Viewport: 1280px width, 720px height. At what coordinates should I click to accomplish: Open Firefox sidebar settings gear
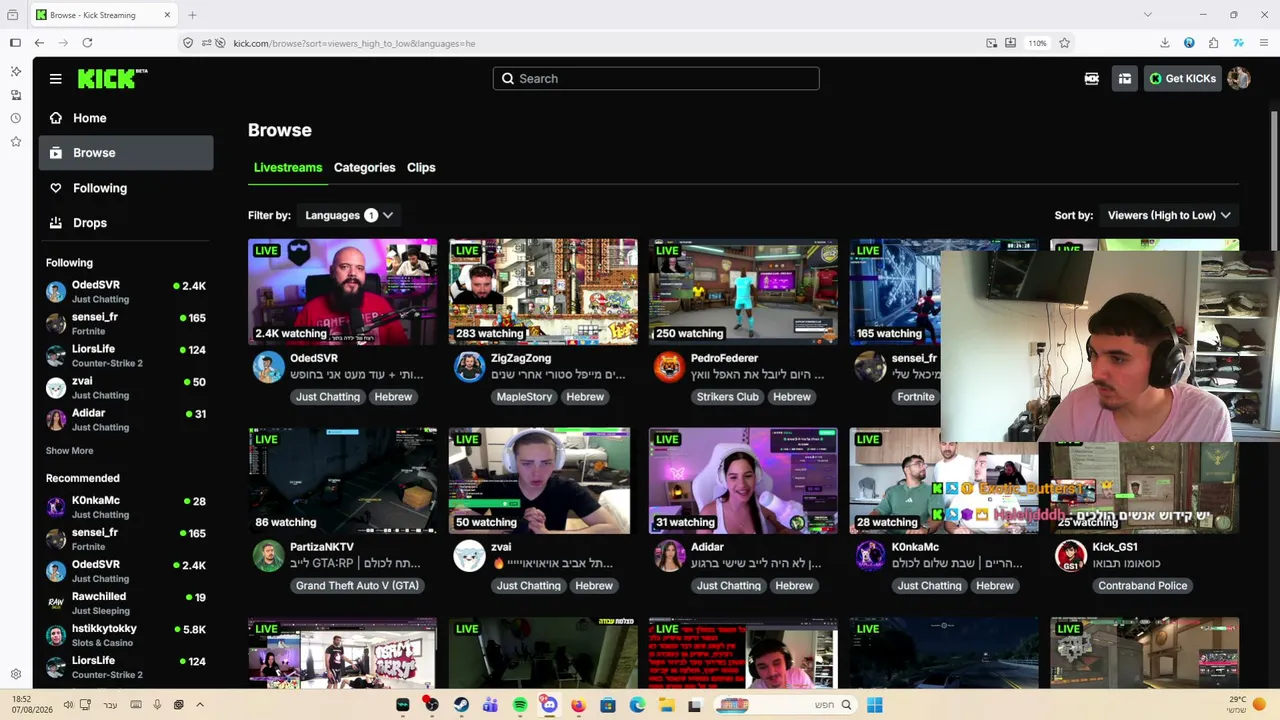click(x=15, y=674)
